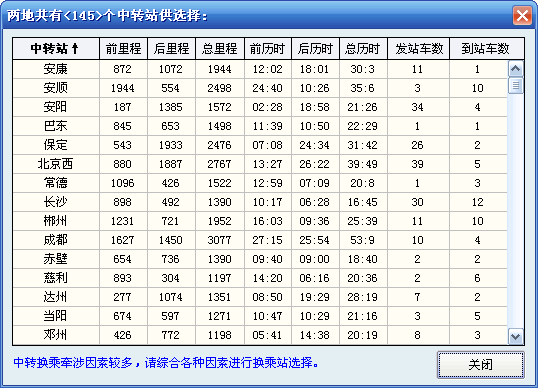Click the vertical scrollbar thumb
Screen dimensions: 538x388
point(516,85)
